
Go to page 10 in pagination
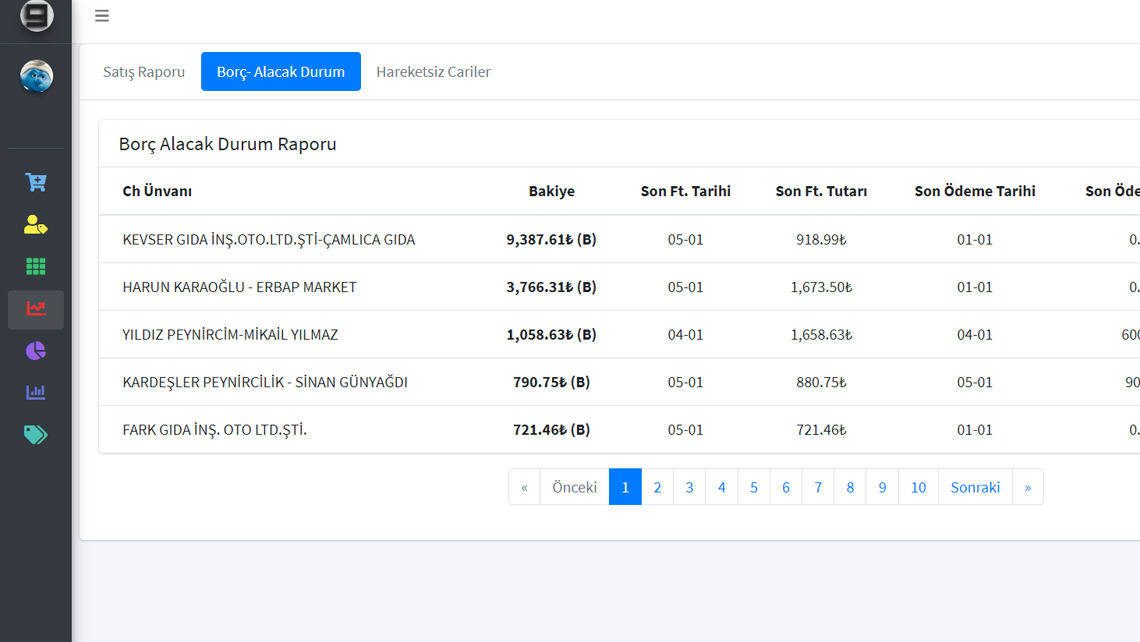918,487
